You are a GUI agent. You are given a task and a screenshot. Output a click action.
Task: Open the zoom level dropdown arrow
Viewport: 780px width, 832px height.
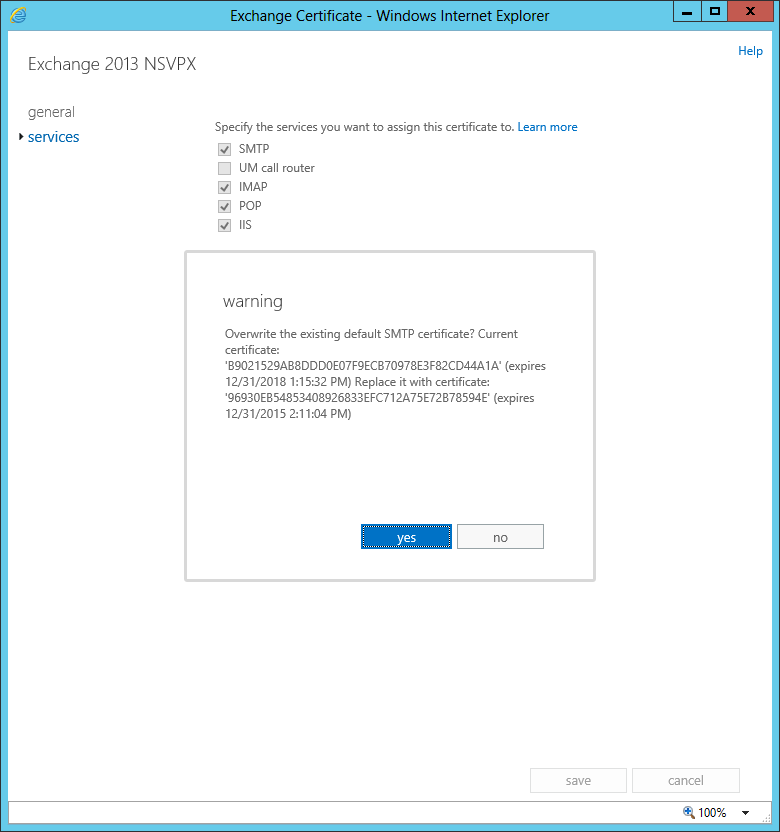pos(745,813)
